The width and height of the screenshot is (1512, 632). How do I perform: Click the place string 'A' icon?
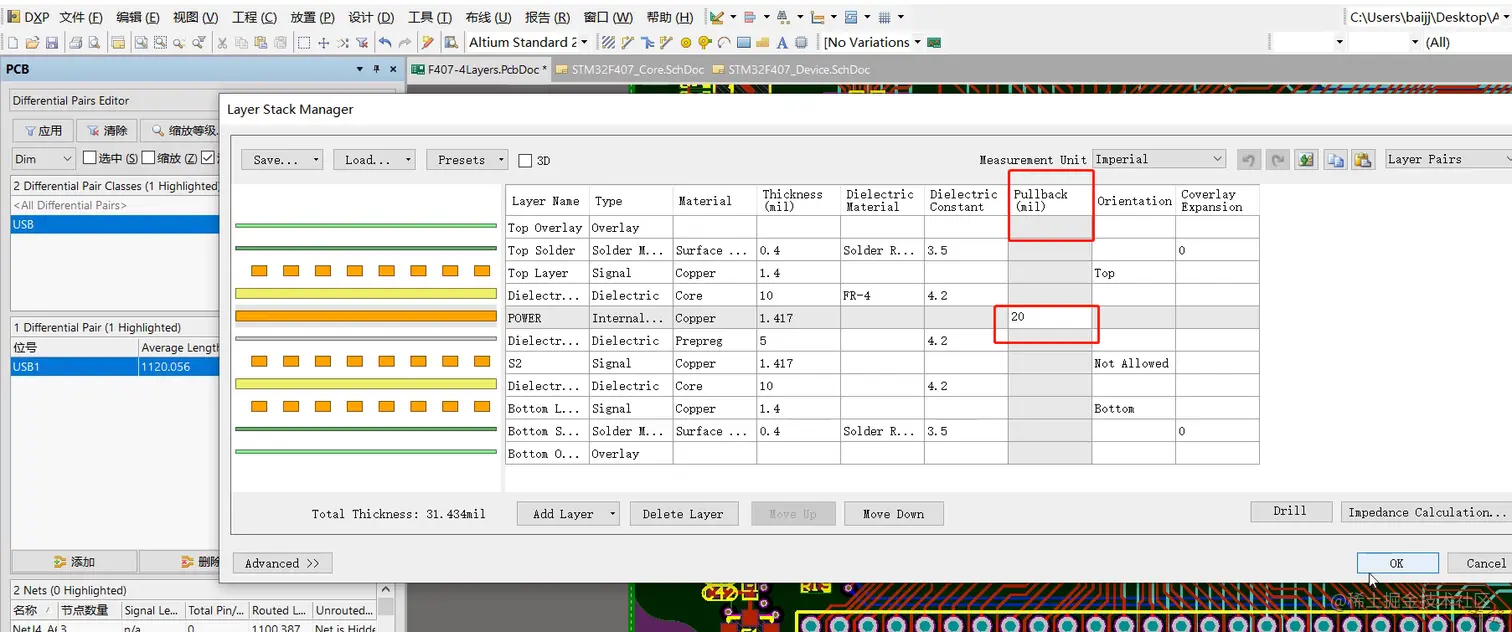(782, 43)
